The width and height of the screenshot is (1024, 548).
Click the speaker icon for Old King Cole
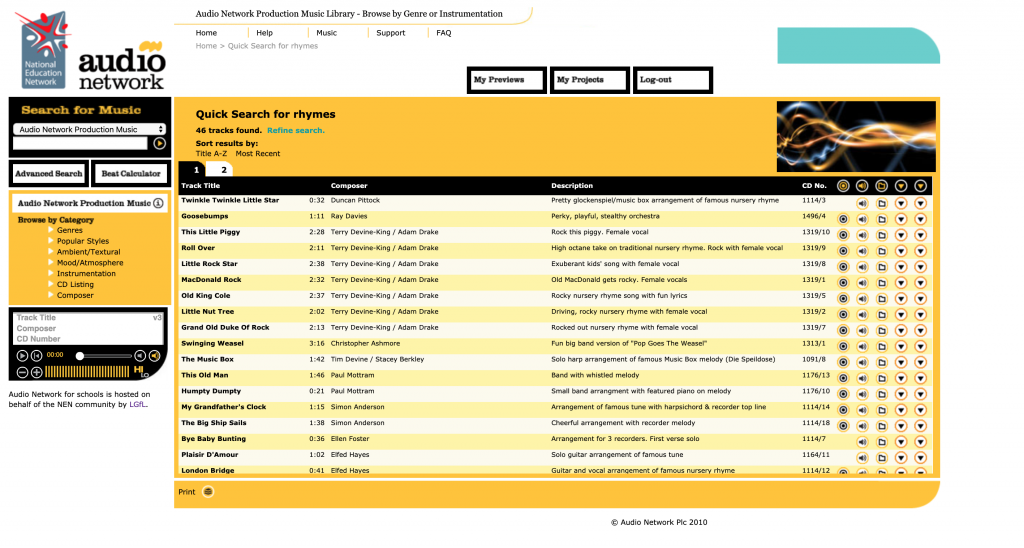[x=862, y=299]
